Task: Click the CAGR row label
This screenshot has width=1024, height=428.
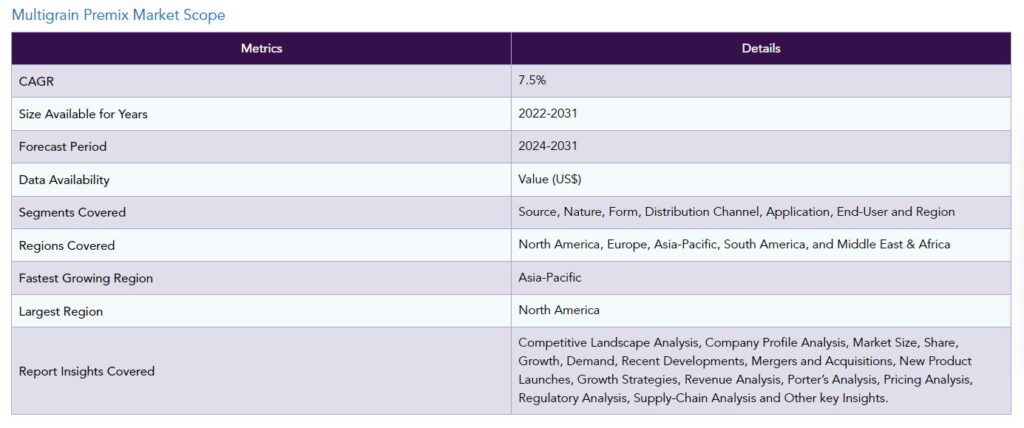Action: [35, 81]
